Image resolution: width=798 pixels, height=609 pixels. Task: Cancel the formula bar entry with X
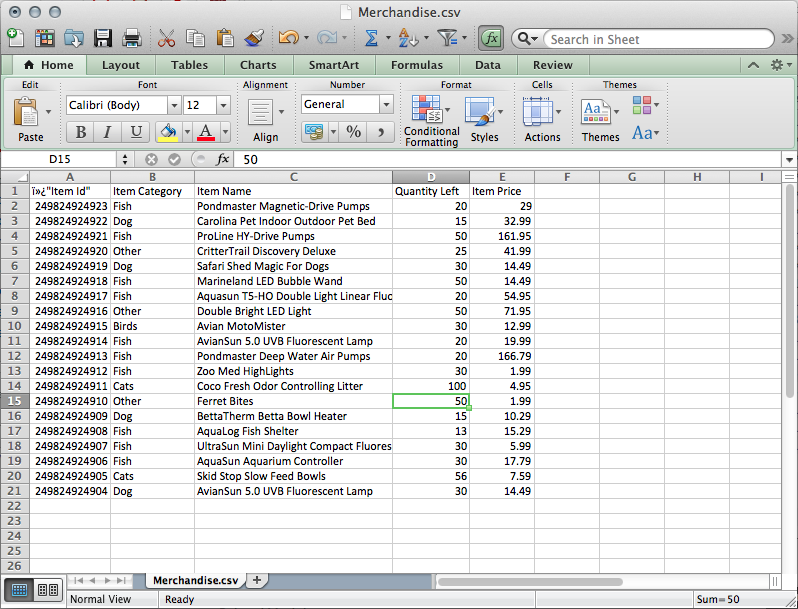(x=151, y=160)
